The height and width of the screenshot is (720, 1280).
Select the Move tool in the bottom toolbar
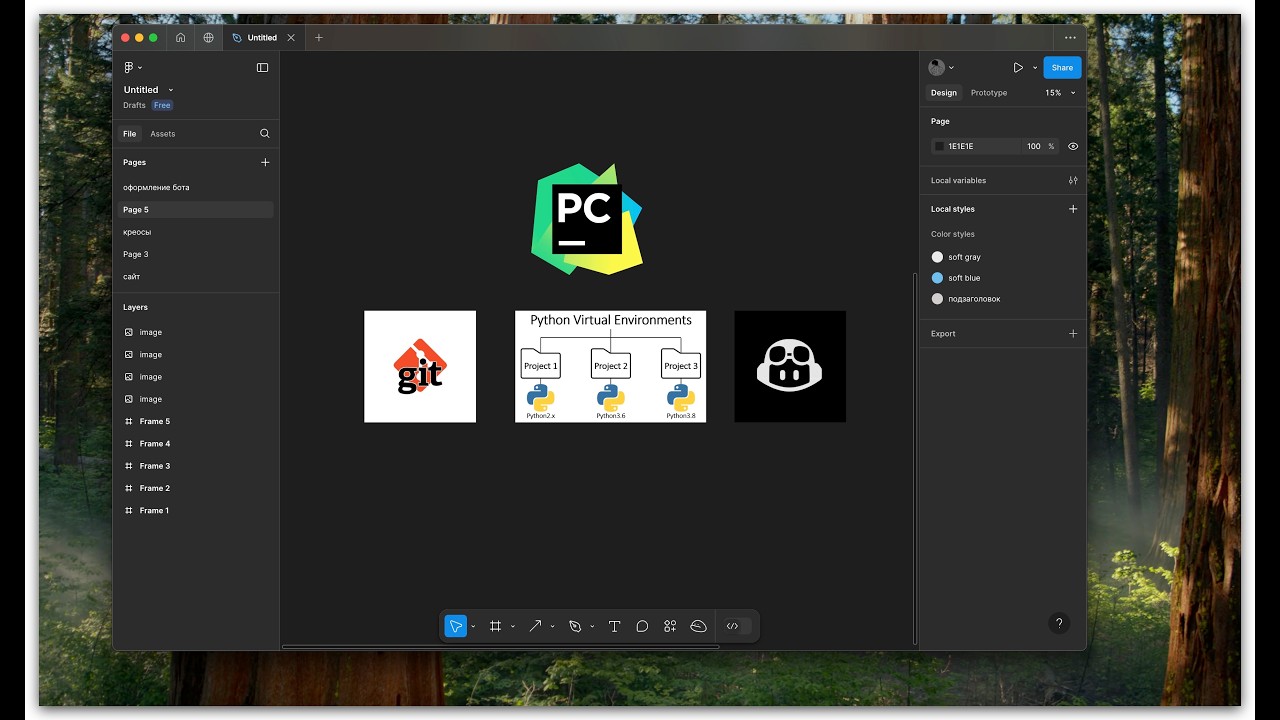(x=455, y=626)
